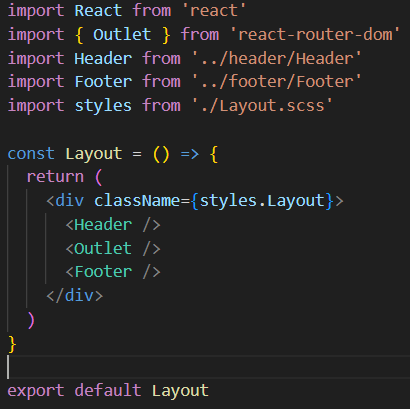This screenshot has height=409, width=410.
Task: Click the "<Footer />" JSX tag
Action: (113, 272)
